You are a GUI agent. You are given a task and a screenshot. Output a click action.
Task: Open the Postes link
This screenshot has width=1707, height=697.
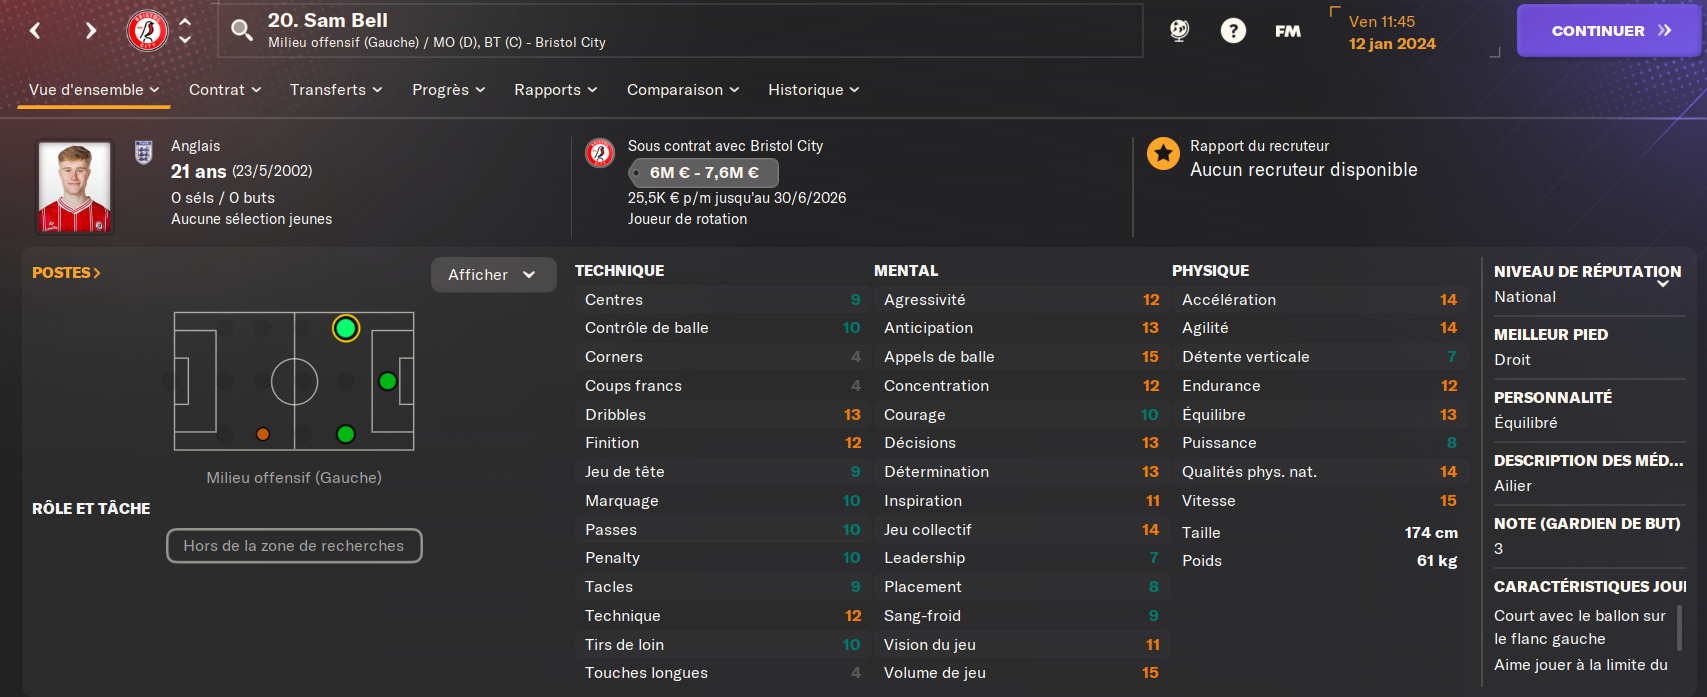pyautogui.click(x=66, y=273)
